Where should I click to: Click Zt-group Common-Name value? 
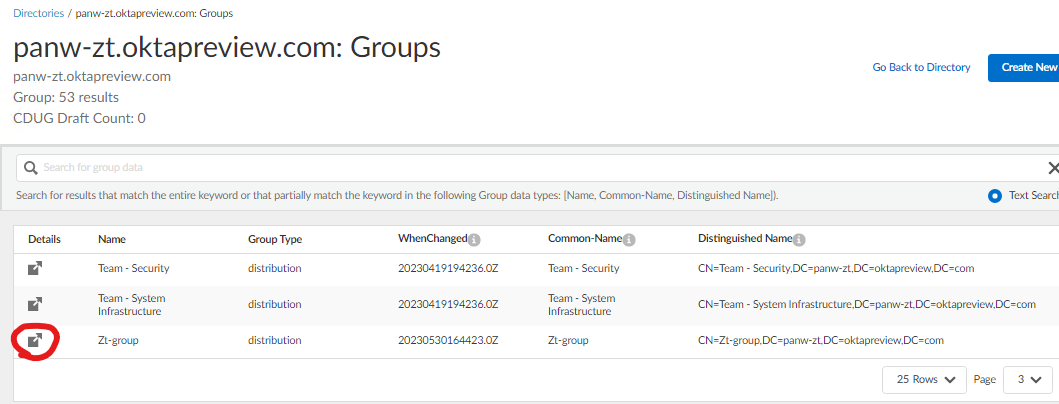[568, 341]
